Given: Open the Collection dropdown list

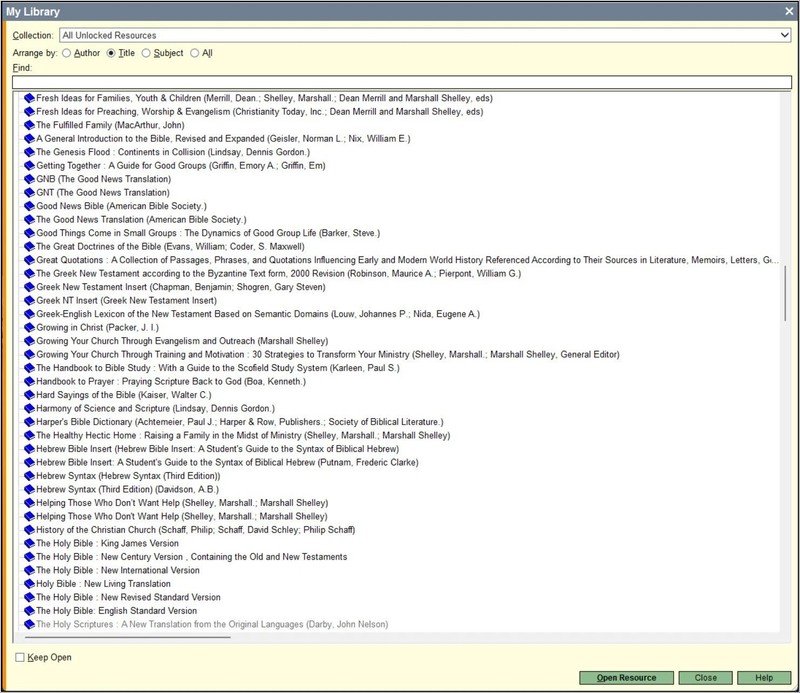Looking at the screenshot, I should pos(784,35).
